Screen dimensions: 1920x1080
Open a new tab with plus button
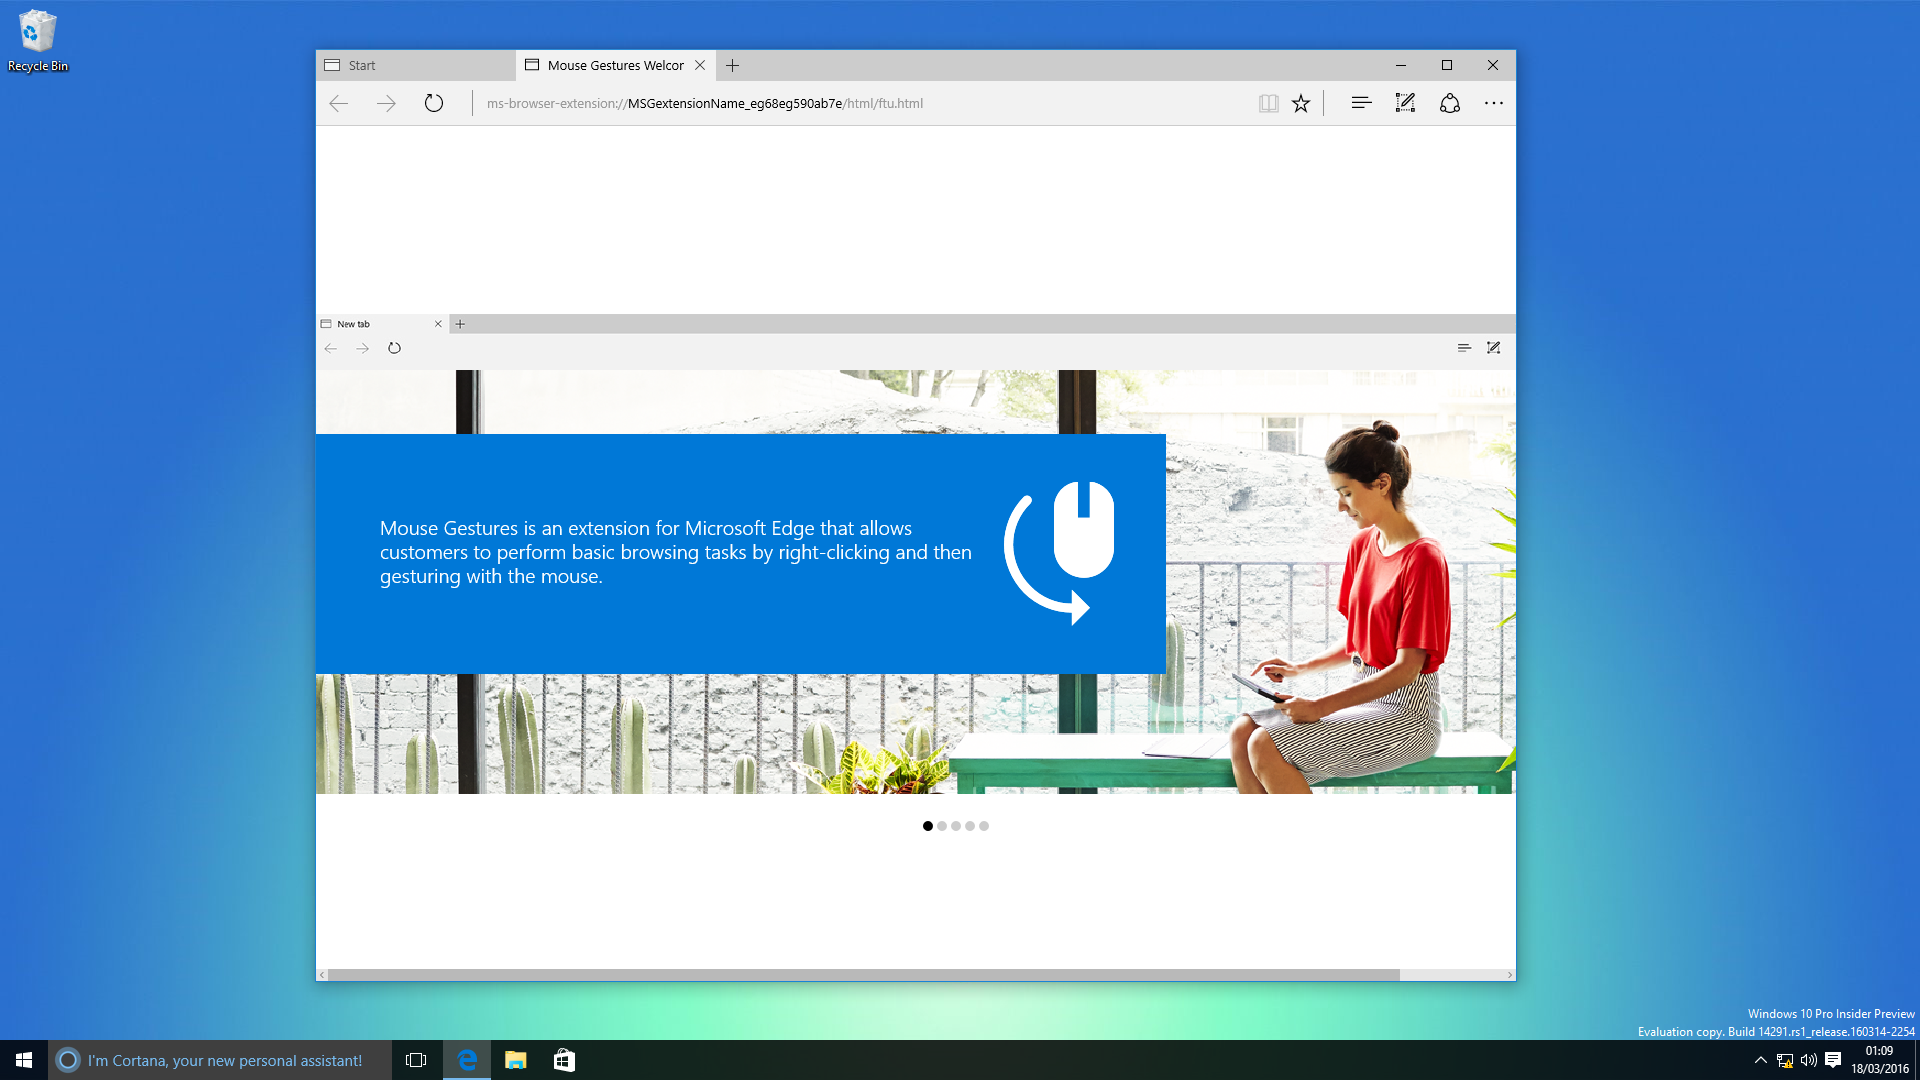tap(733, 65)
